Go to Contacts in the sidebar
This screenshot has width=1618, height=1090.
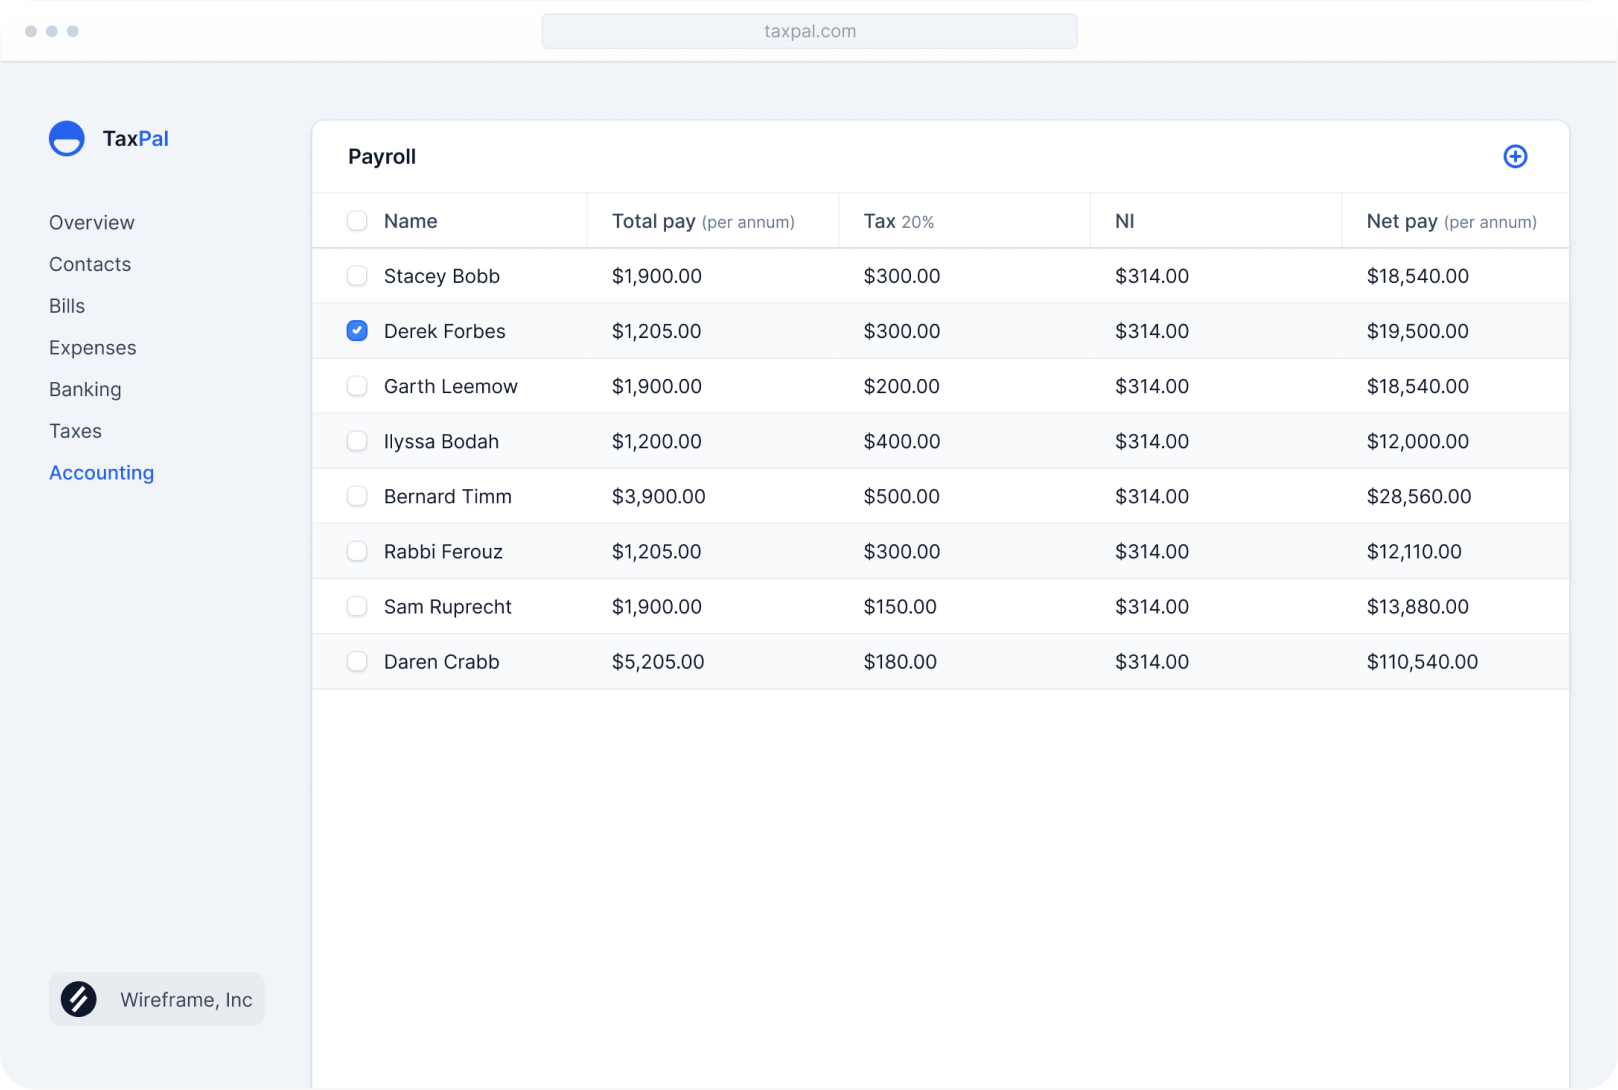pos(90,264)
